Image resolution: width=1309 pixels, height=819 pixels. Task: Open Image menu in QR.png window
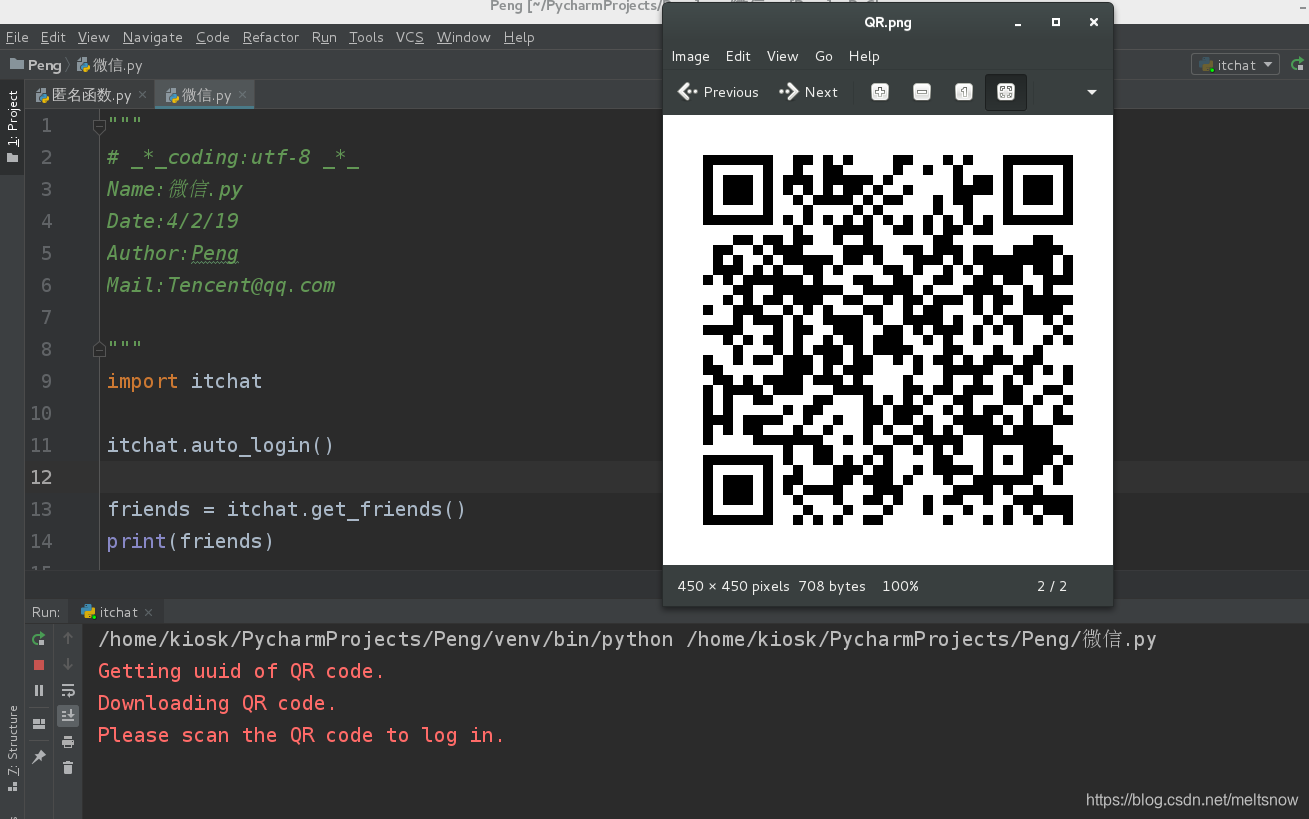690,56
